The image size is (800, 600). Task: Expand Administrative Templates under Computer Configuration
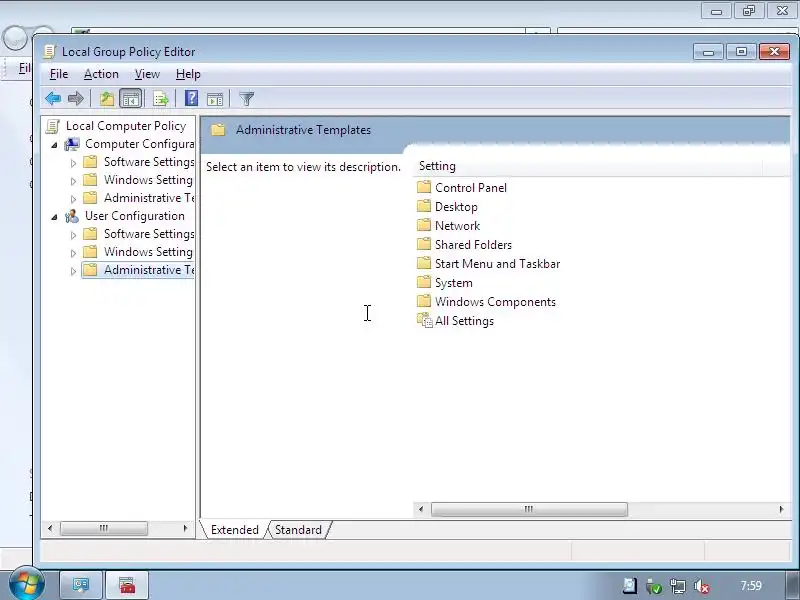(x=73, y=199)
